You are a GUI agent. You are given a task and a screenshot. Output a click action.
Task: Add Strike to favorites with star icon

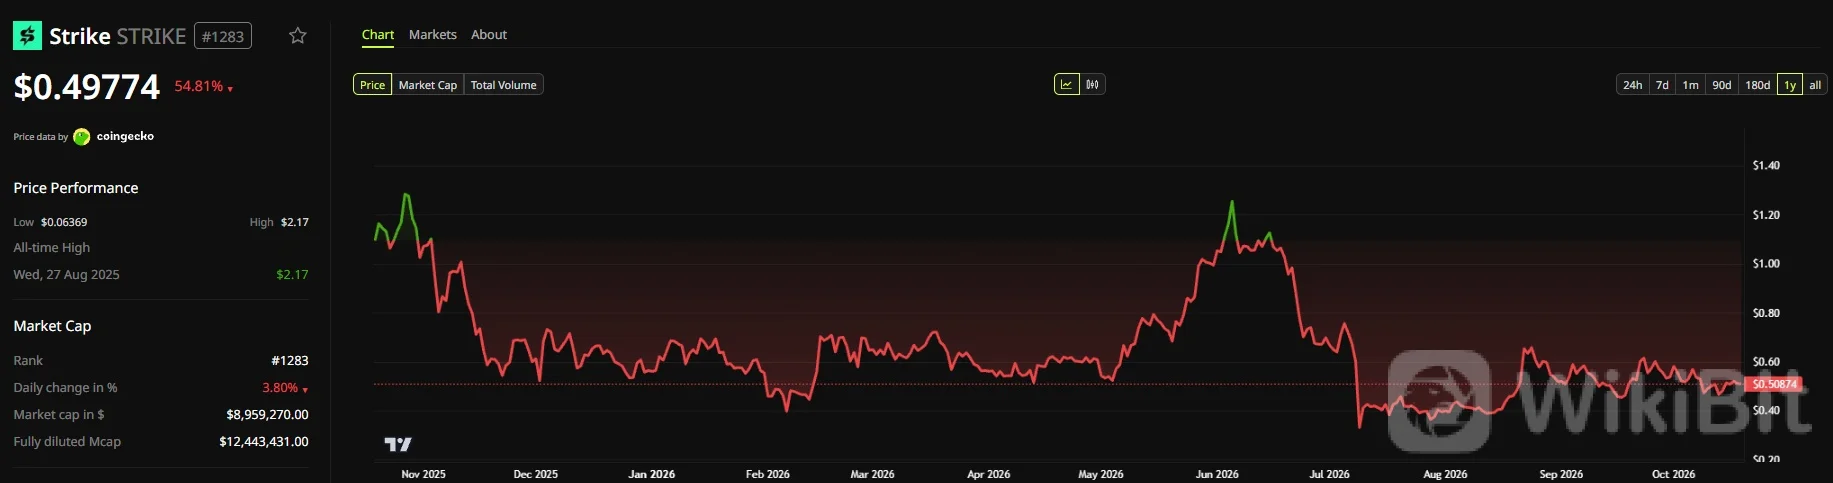(297, 36)
